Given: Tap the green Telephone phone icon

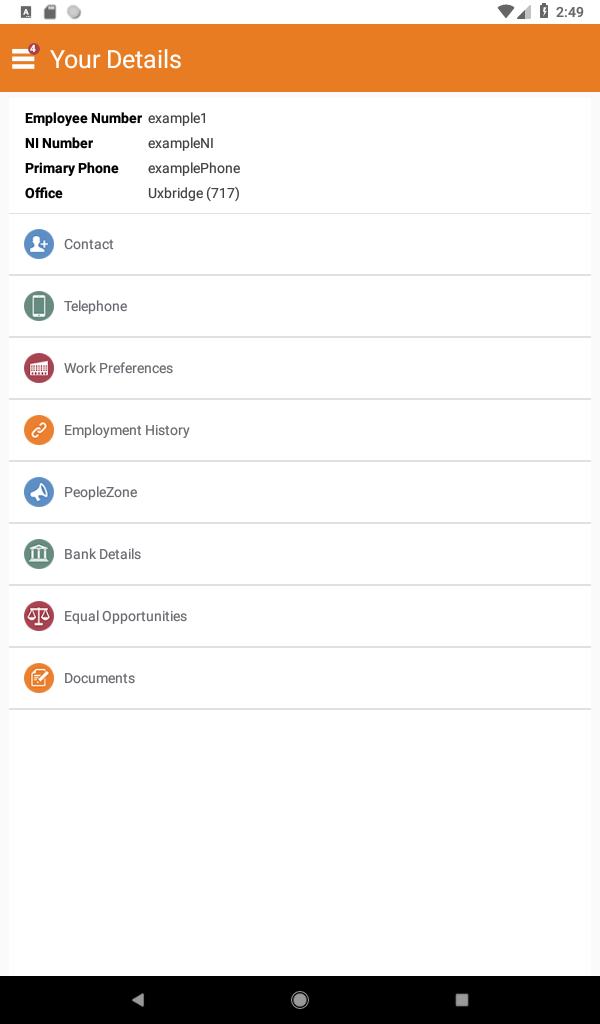Looking at the screenshot, I should [x=39, y=306].
